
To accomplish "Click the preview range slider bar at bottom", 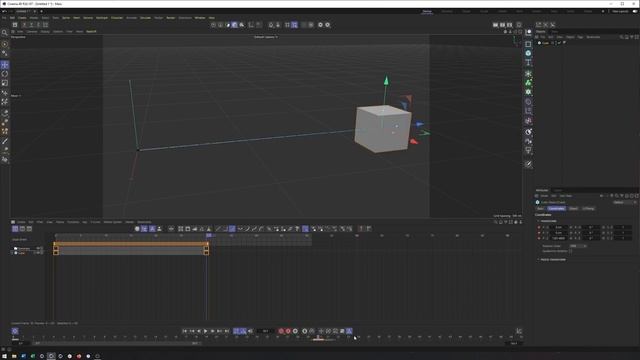I will [x=116, y=343].
